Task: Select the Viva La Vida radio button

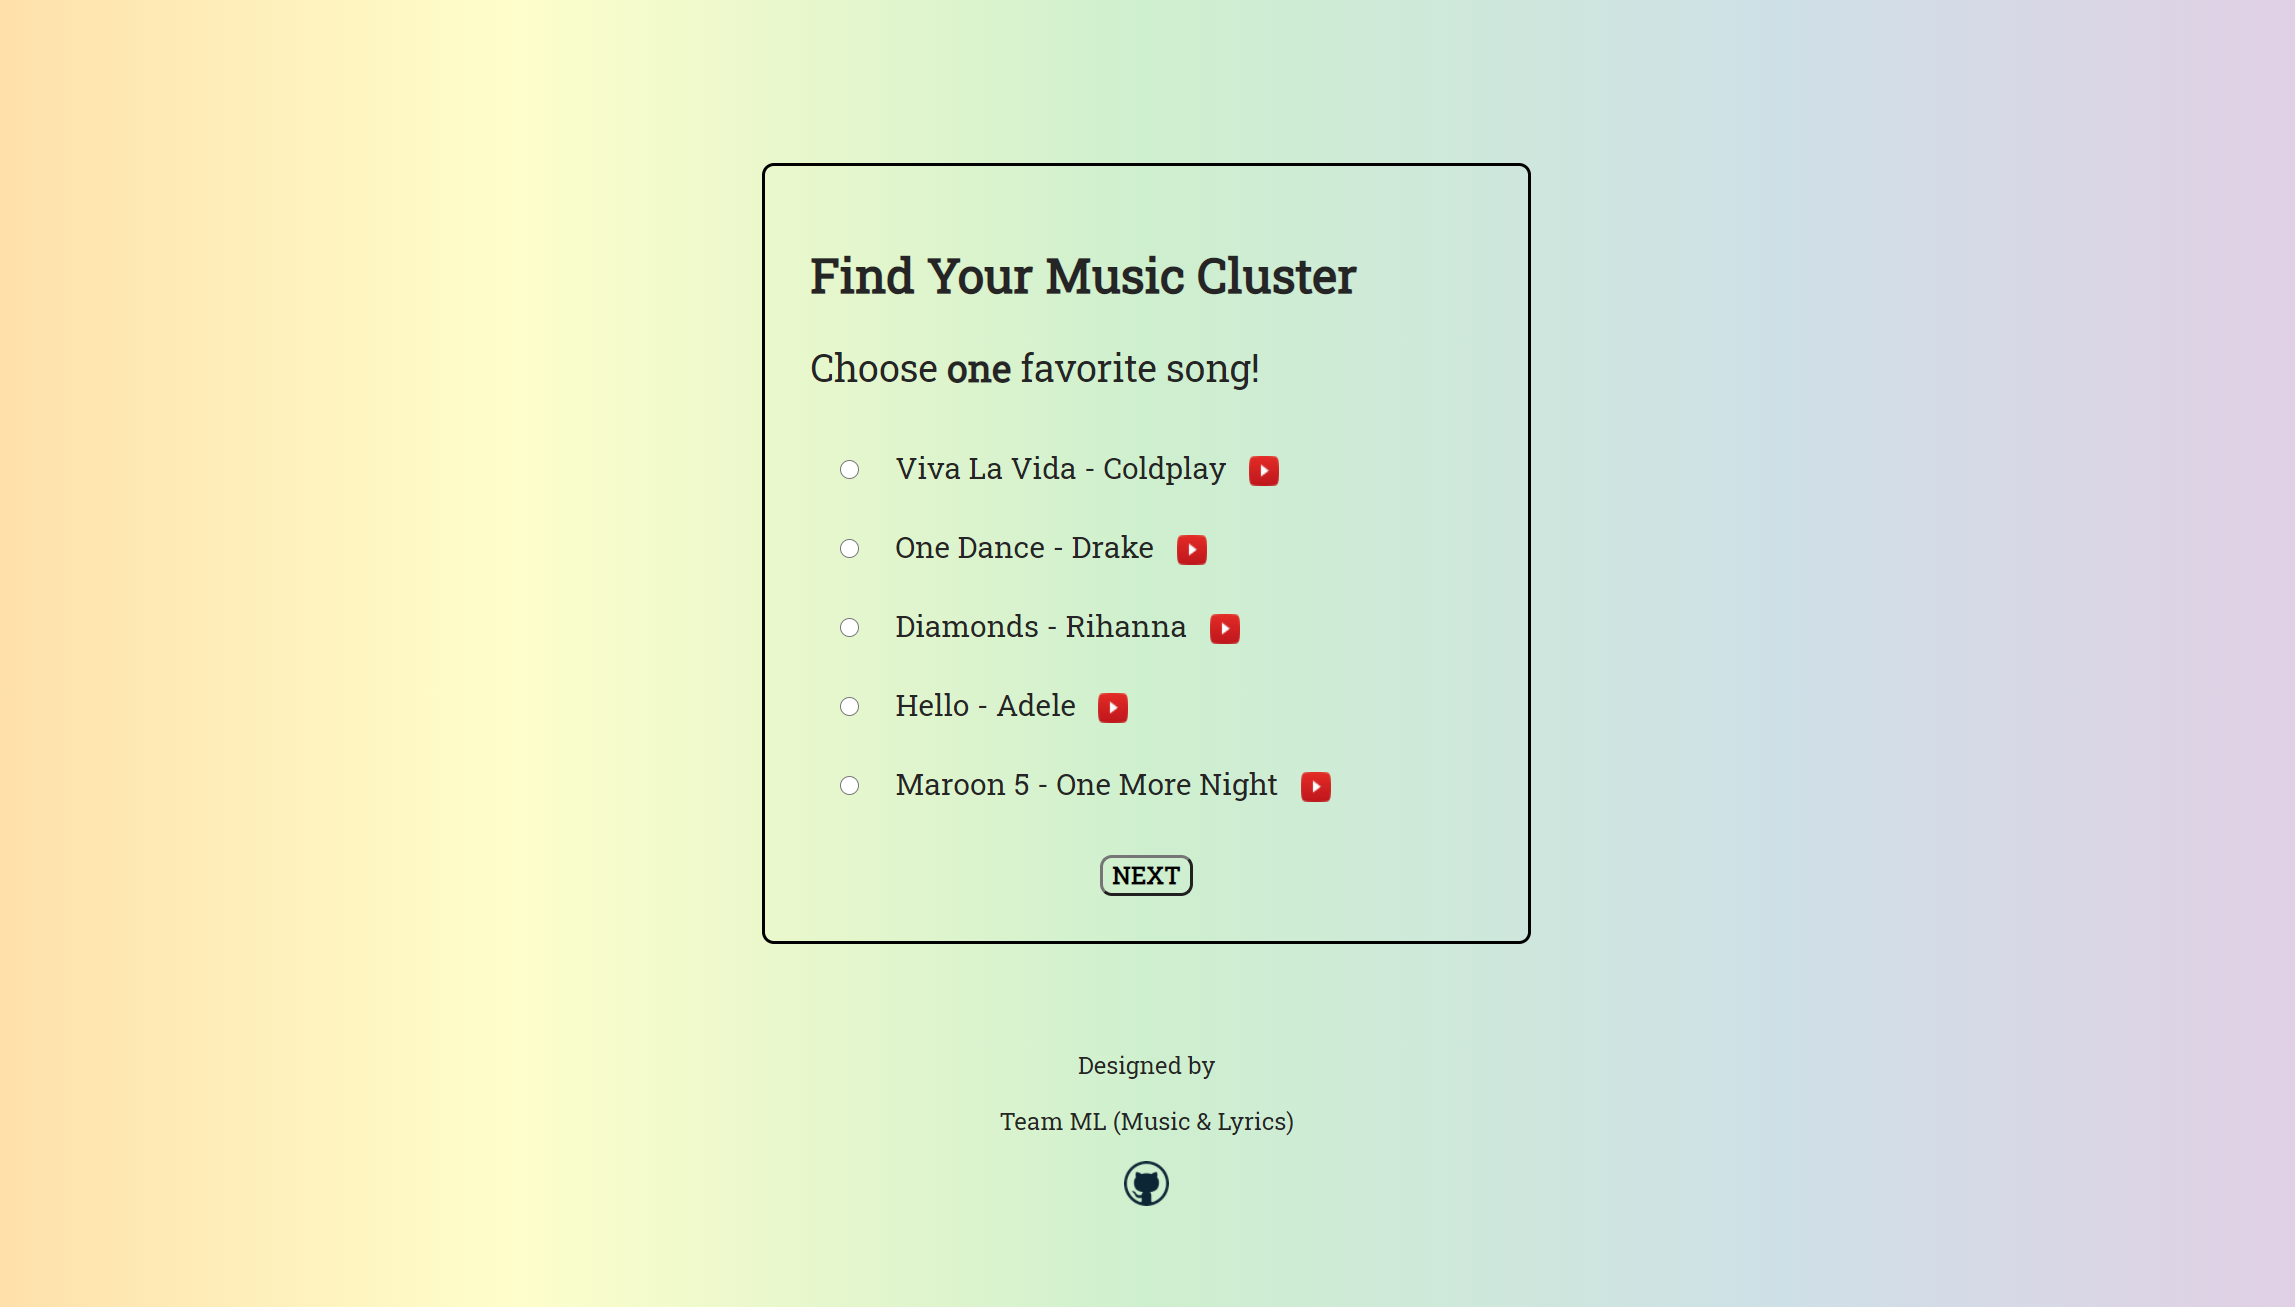Action: tap(849, 470)
